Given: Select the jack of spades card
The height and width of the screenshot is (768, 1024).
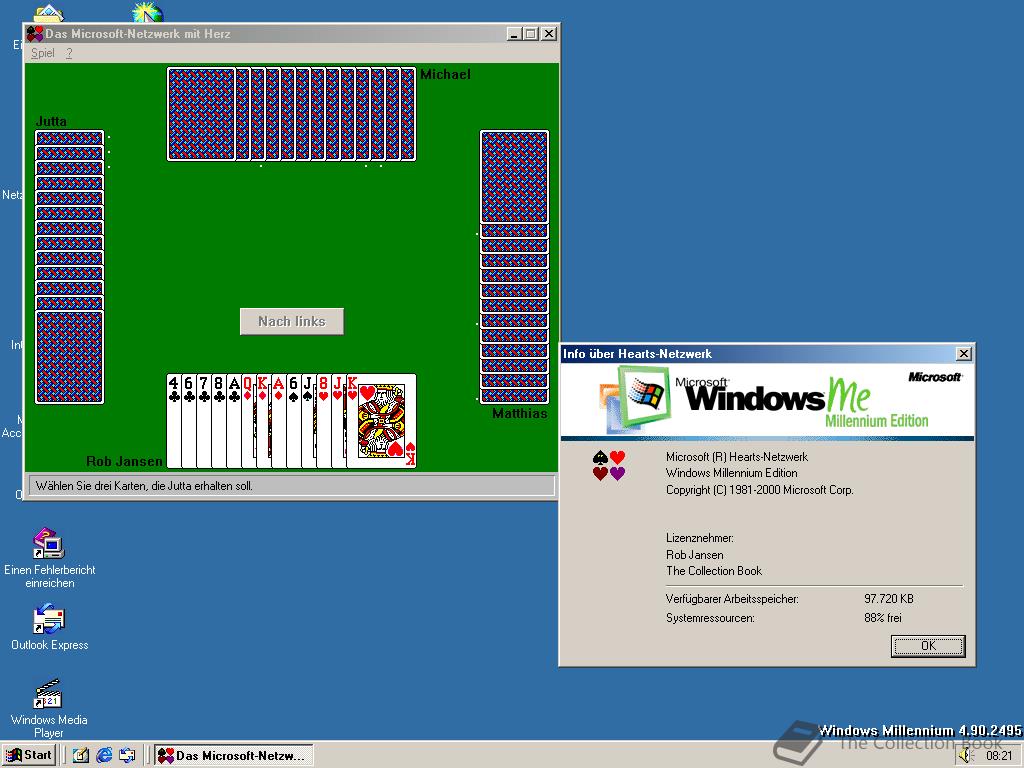Looking at the screenshot, I should tap(309, 421).
